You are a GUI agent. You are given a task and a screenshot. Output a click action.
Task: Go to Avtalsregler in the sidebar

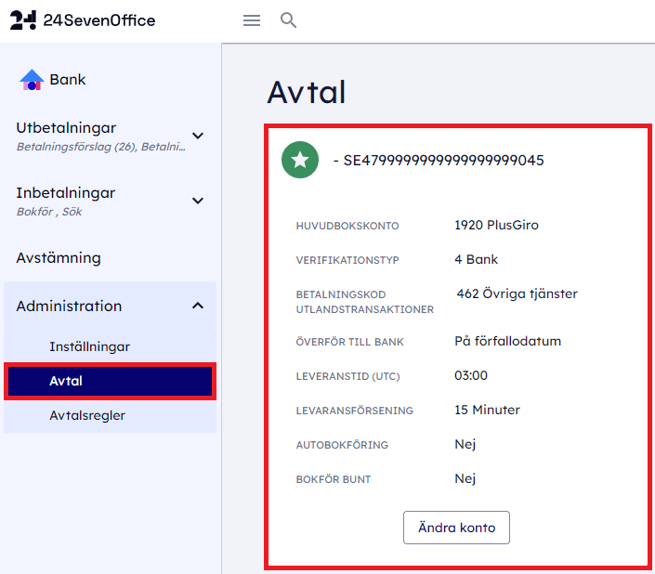87,415
